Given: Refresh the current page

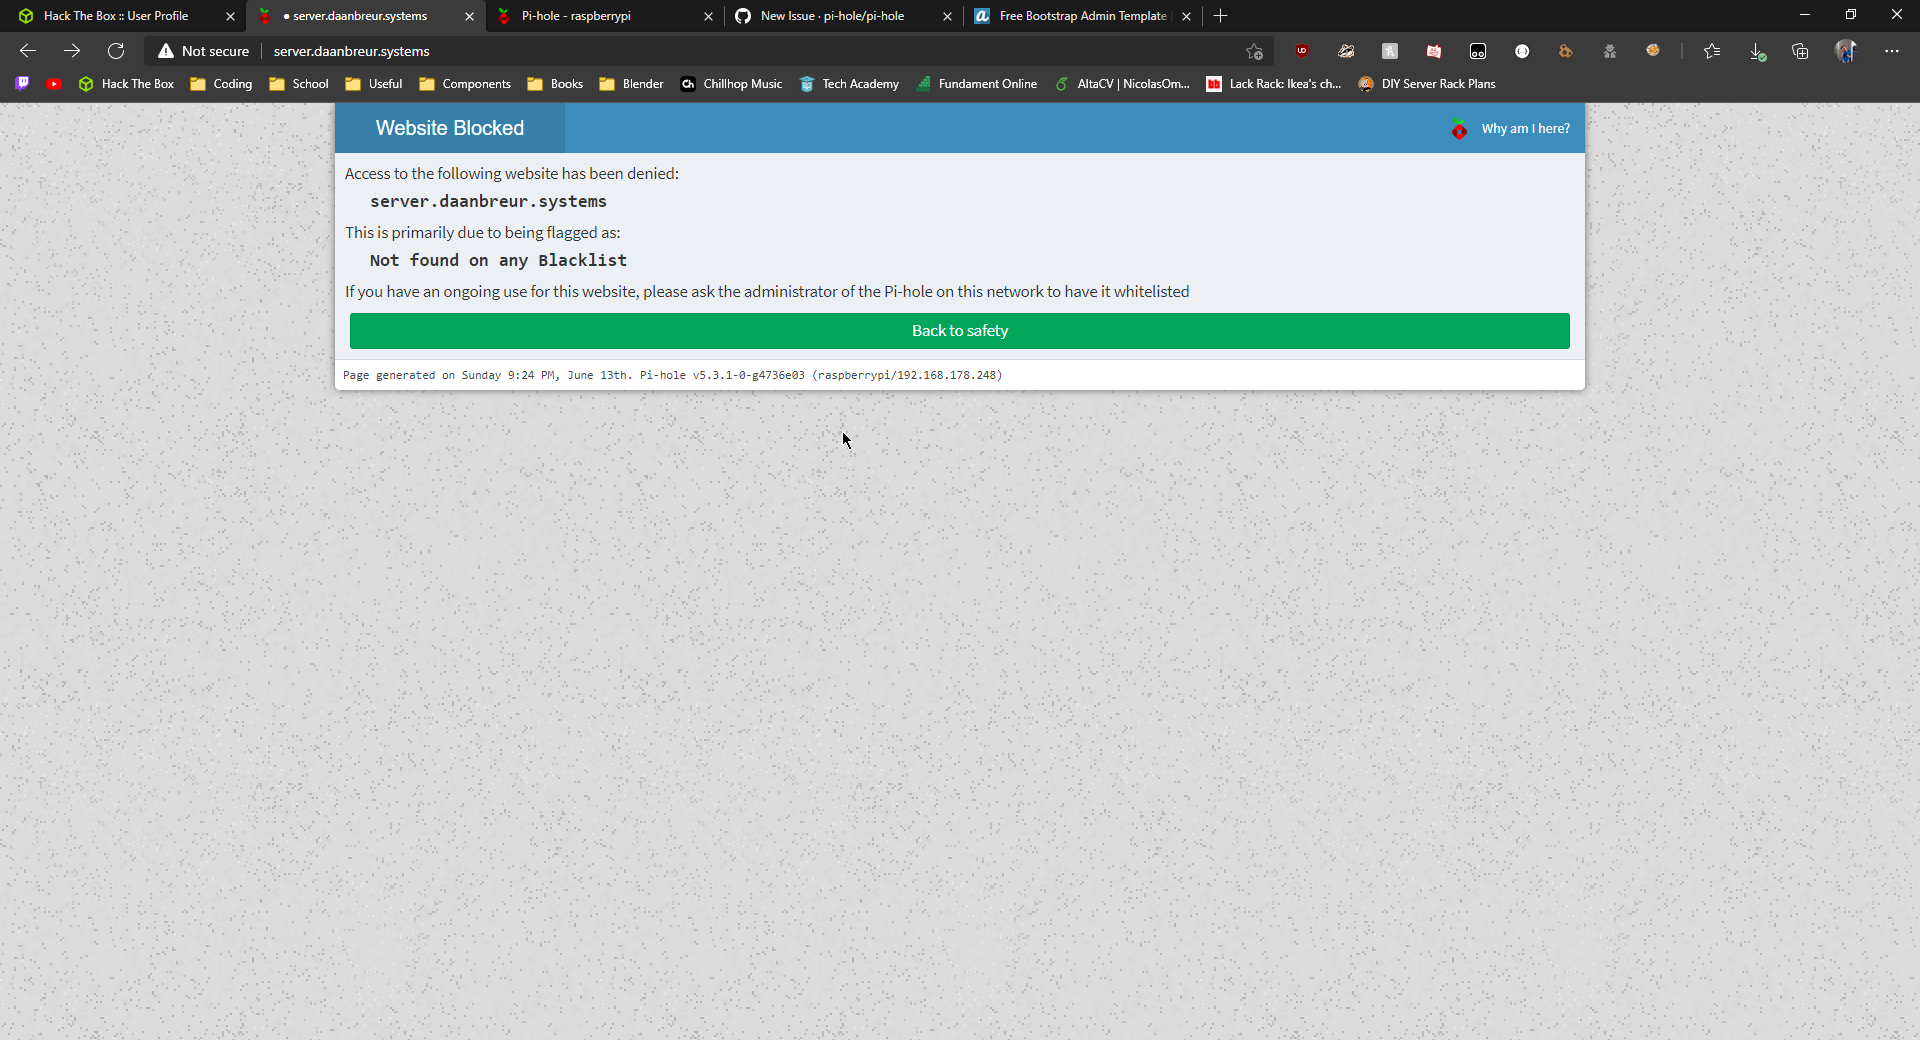Looking at the screenshot, I should [116, 51].
